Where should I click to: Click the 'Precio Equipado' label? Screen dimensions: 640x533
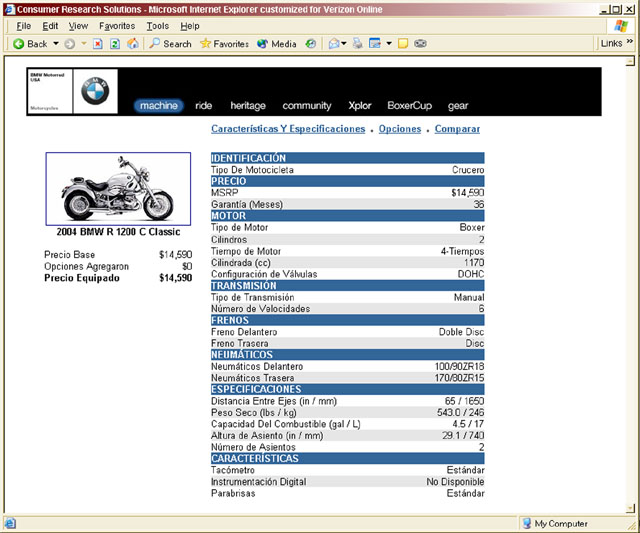(x=82, y=278)
